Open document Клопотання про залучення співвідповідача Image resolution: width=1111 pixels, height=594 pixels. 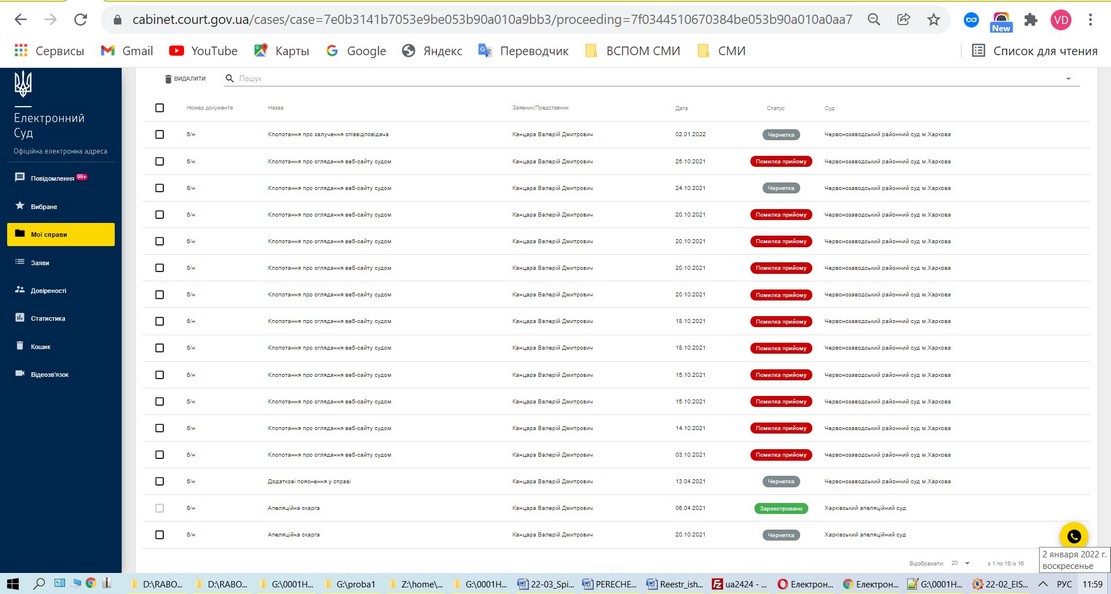tap(328, 135)
